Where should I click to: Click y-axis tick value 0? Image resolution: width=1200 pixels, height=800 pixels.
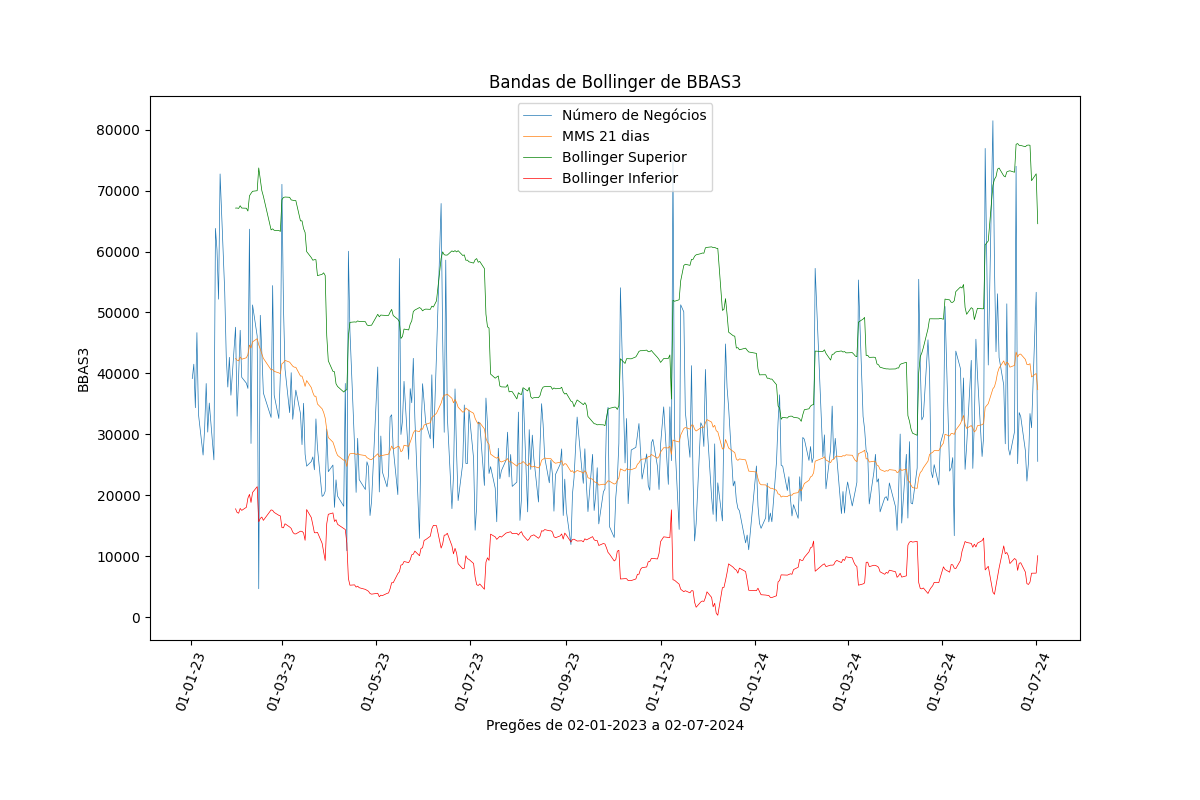coord(138,618)
